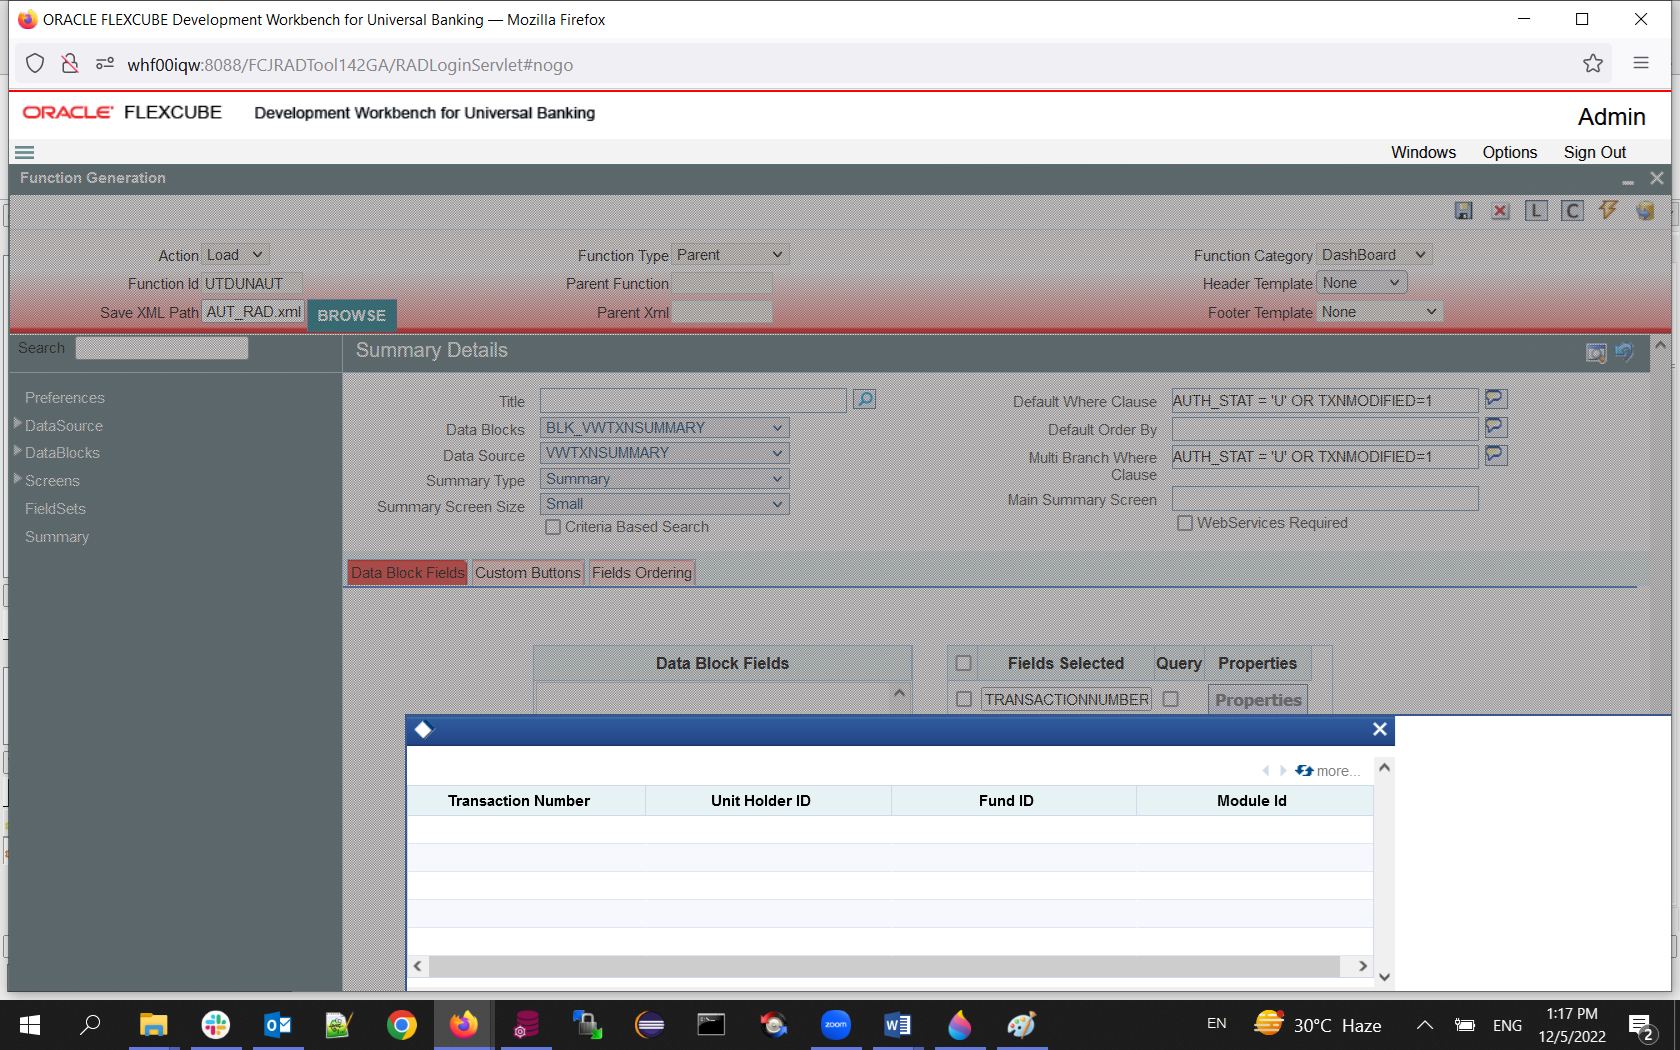Screen dimensions: 1680x1050
Task: Click the Summary Details scroll up arrow
Action: pos(1661,346)
